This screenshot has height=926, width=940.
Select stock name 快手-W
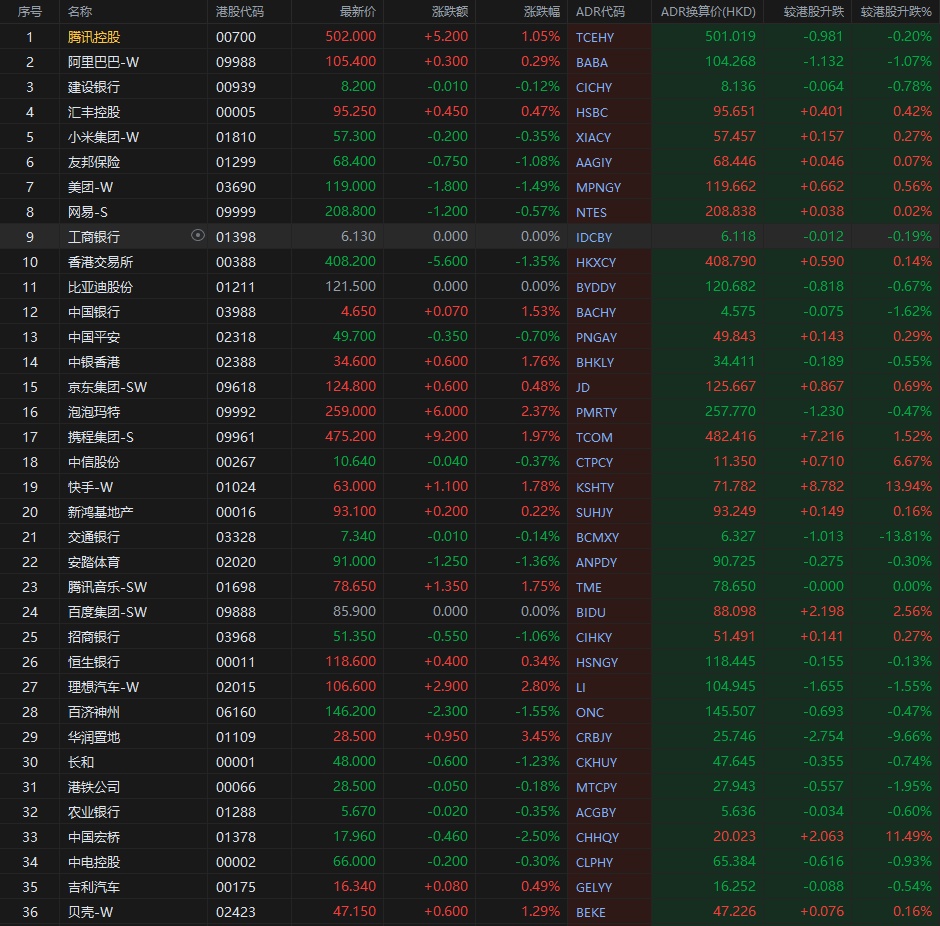[x=91, y=487]
